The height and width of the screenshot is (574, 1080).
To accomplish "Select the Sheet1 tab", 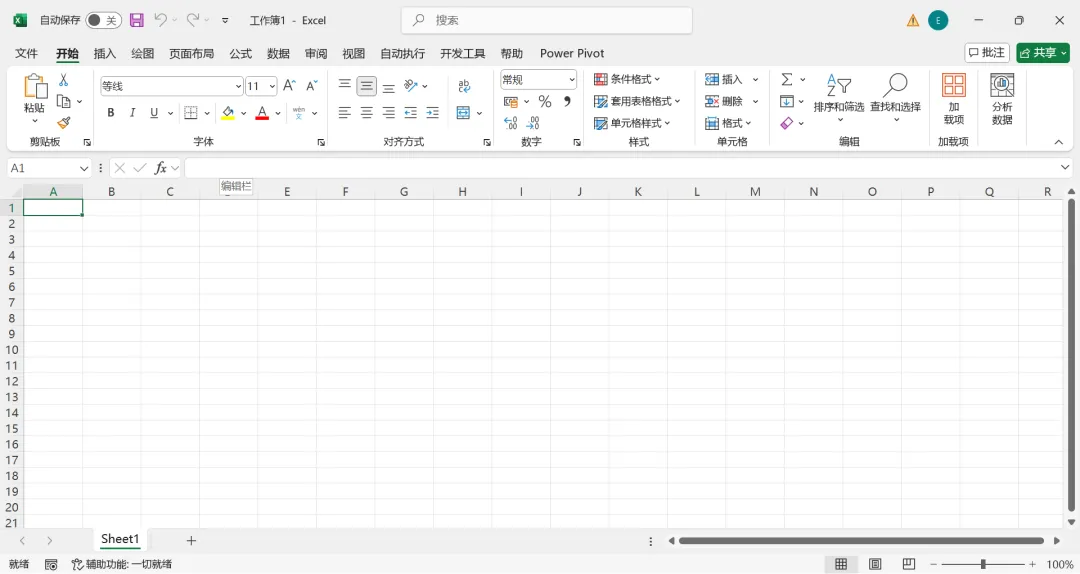I will tap(120, 540).
